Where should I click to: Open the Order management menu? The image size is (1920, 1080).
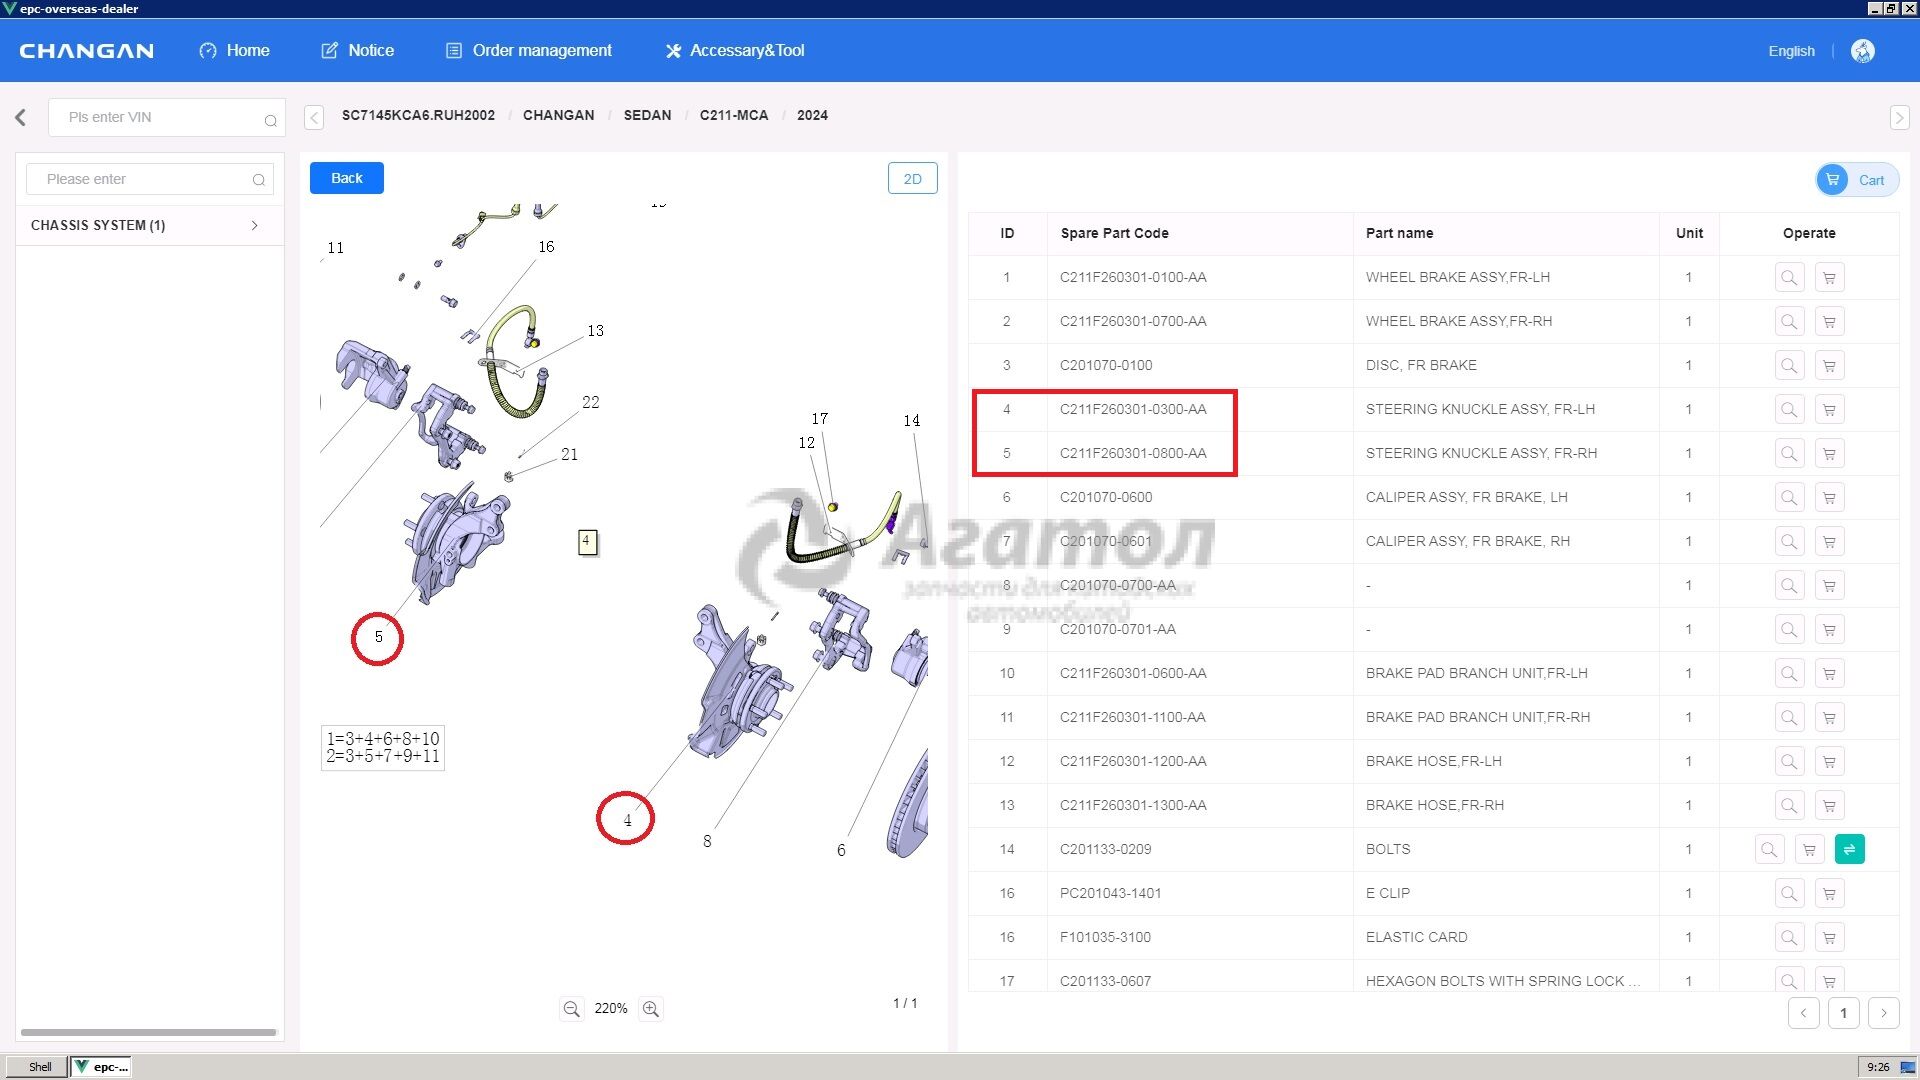pos(528,50)
